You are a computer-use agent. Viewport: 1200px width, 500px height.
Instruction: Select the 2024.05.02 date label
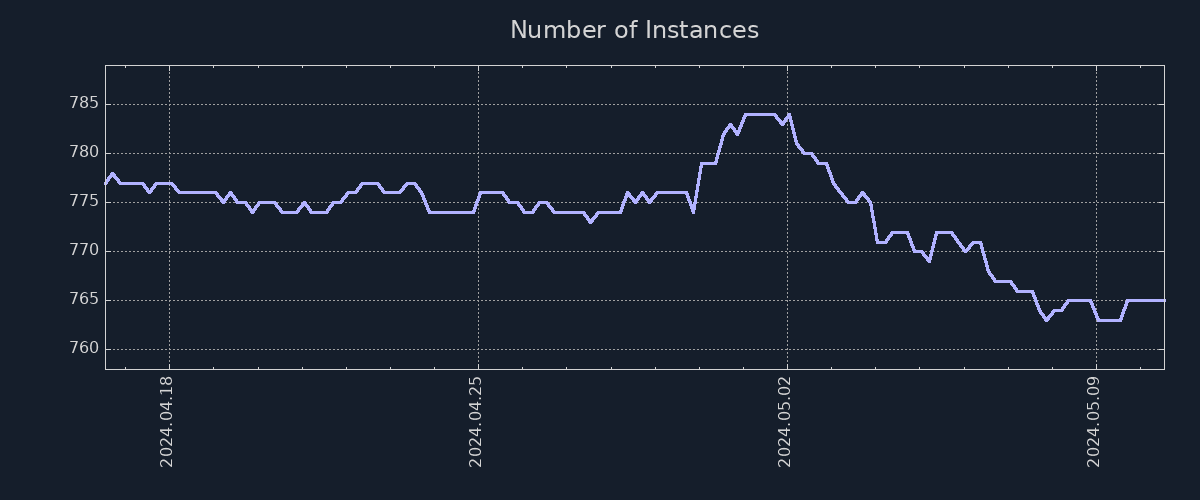coord(786,421)
